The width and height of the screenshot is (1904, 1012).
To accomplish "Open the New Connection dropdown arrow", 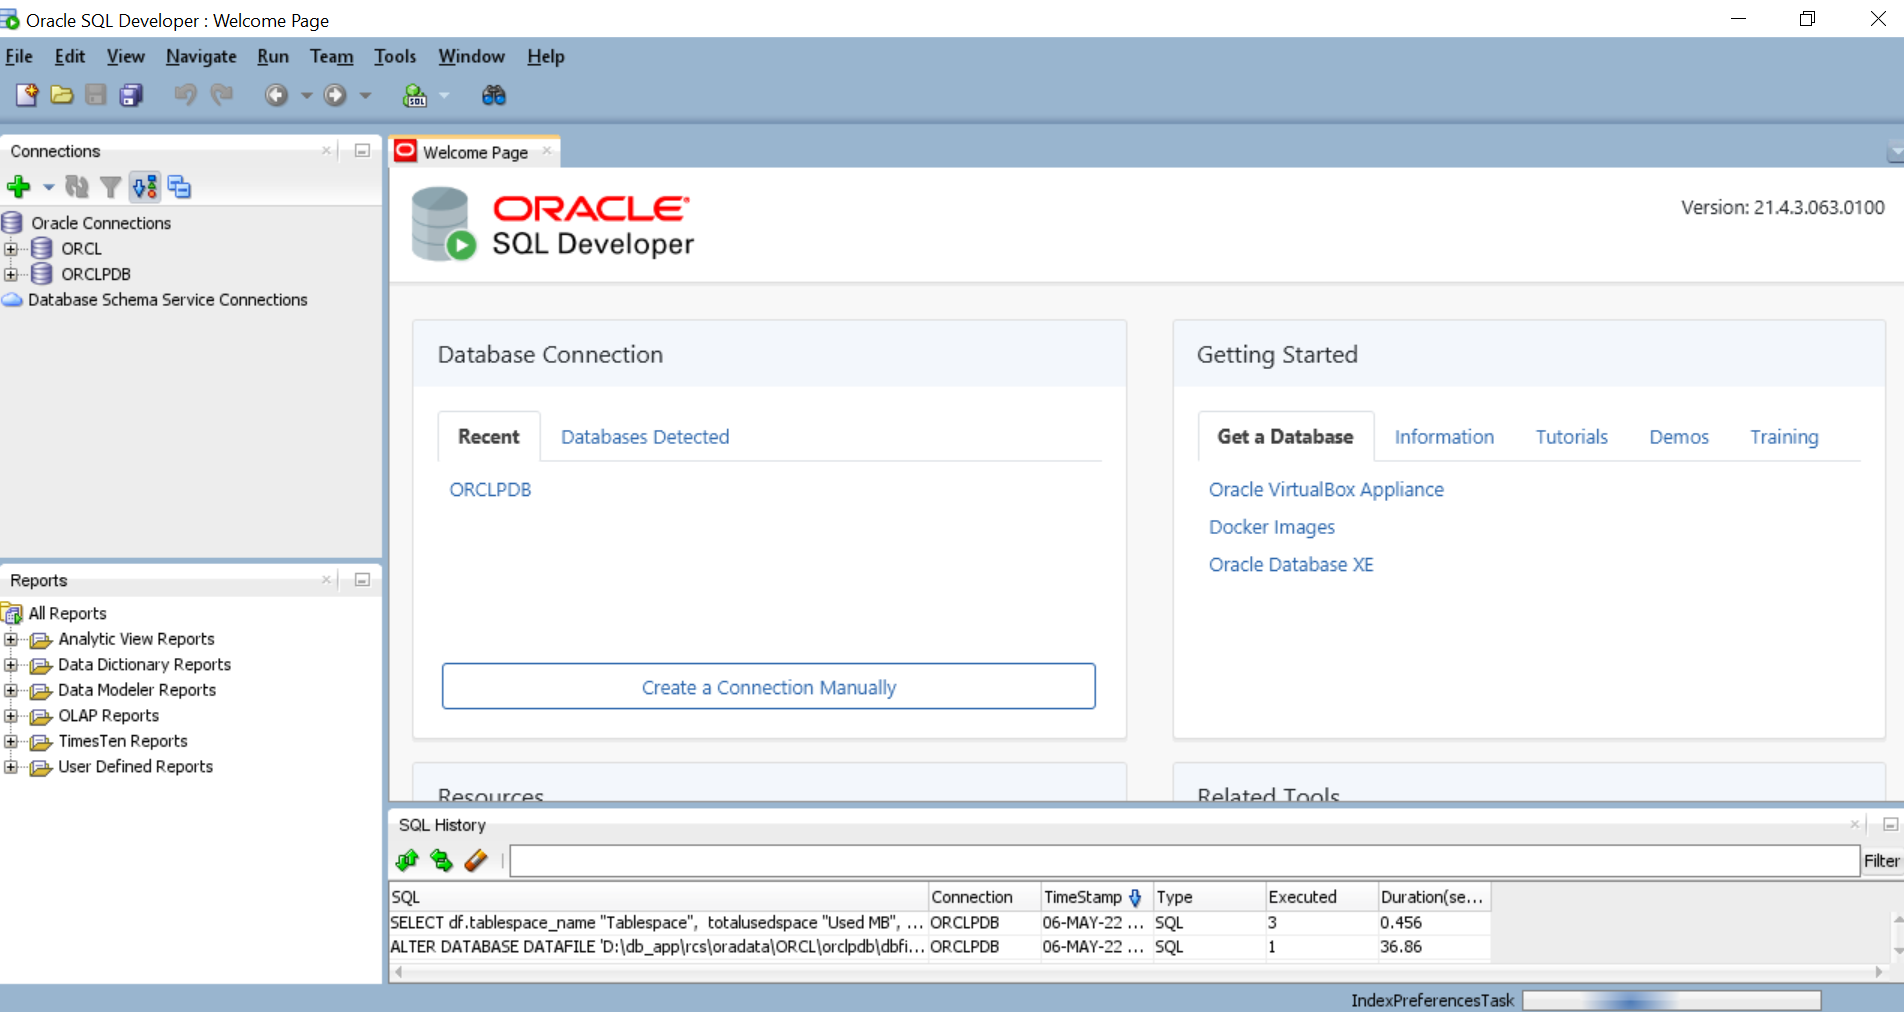I will (48, 187).
